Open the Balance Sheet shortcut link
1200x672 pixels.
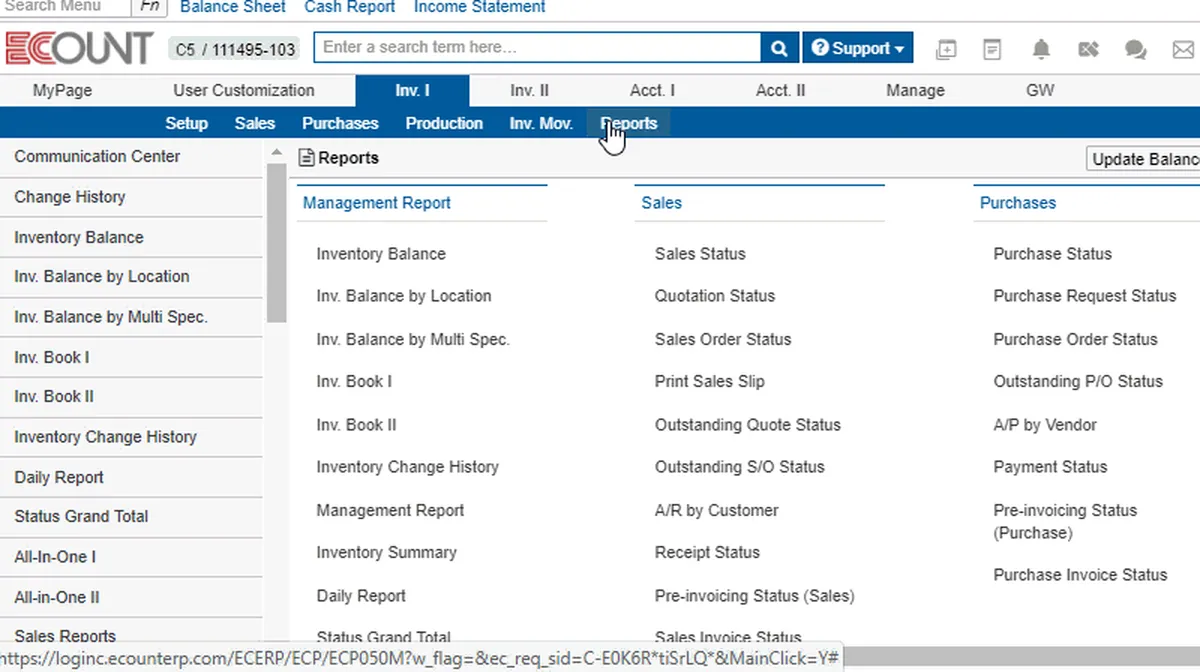(x=233, y=7)
